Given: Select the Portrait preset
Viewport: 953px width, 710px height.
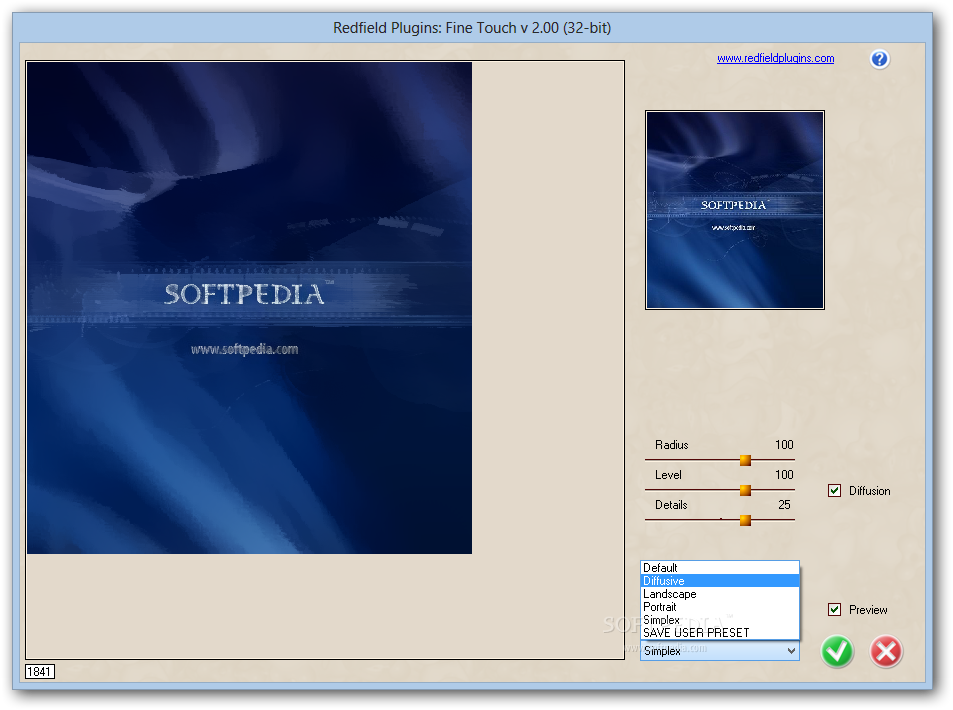Looking at the screenshot, I should point(720,607).
